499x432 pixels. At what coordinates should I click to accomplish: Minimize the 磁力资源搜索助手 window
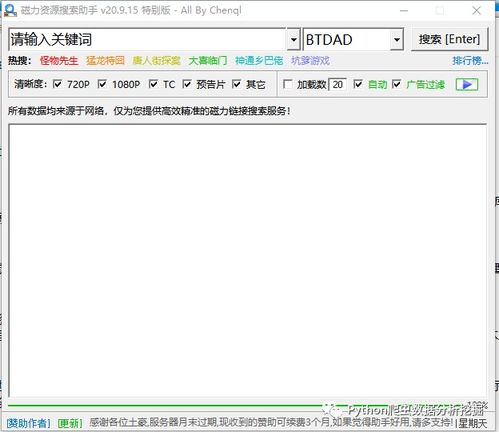pyautogui.click(x=404, y=11)
